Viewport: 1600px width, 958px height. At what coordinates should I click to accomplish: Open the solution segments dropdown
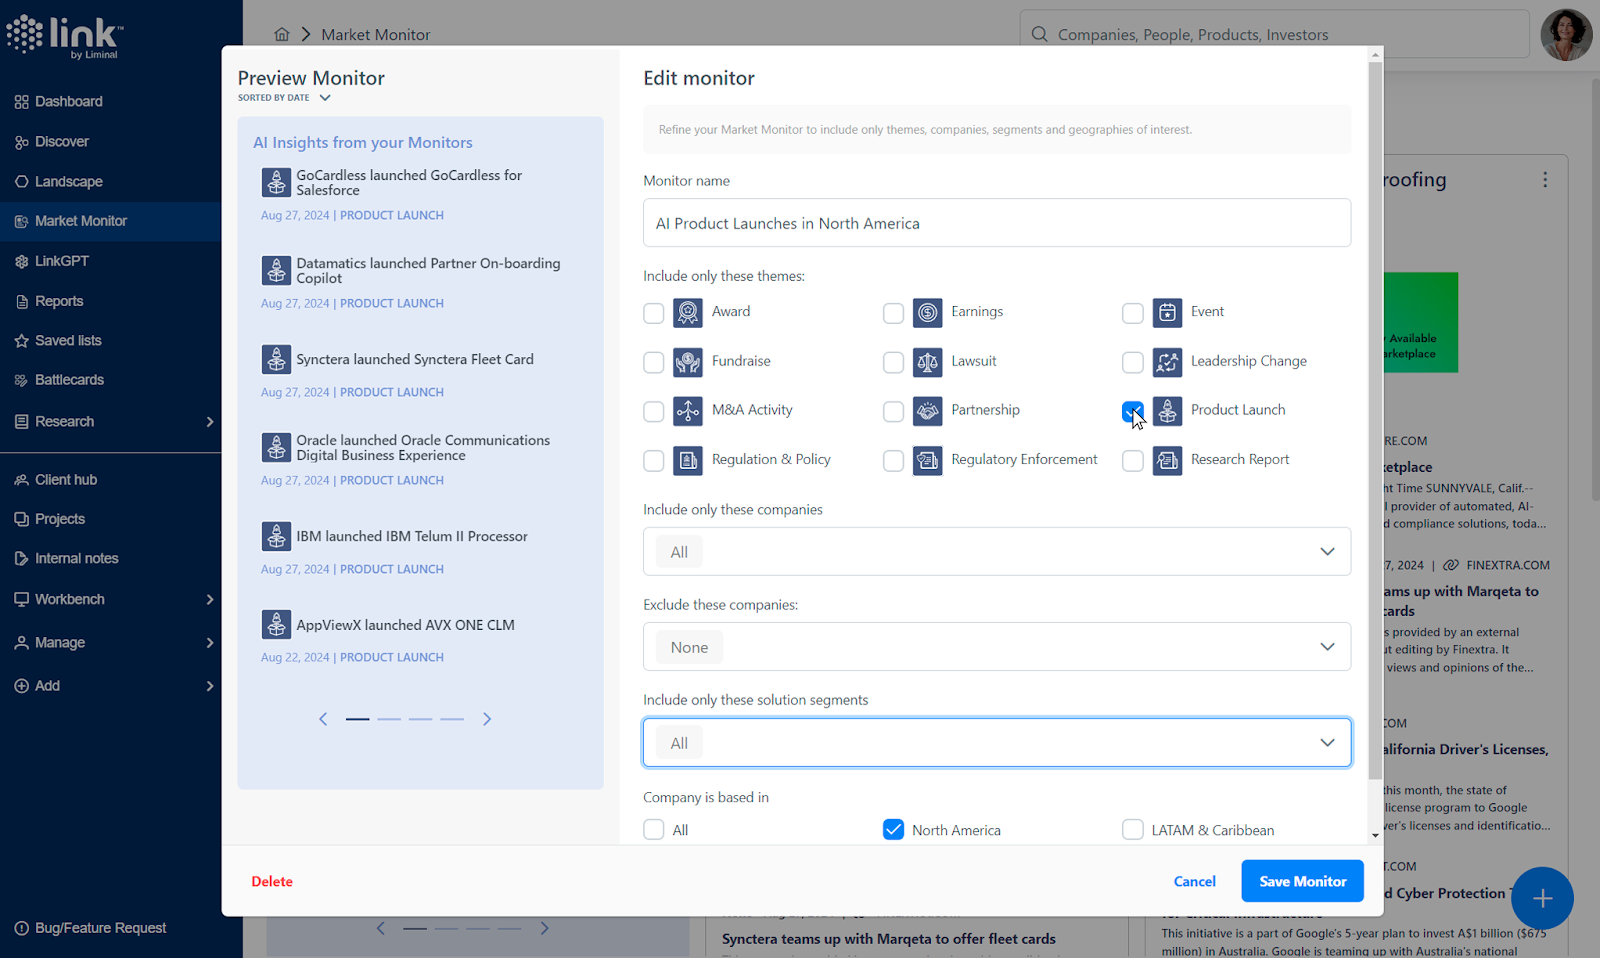(x=997, y=742)
